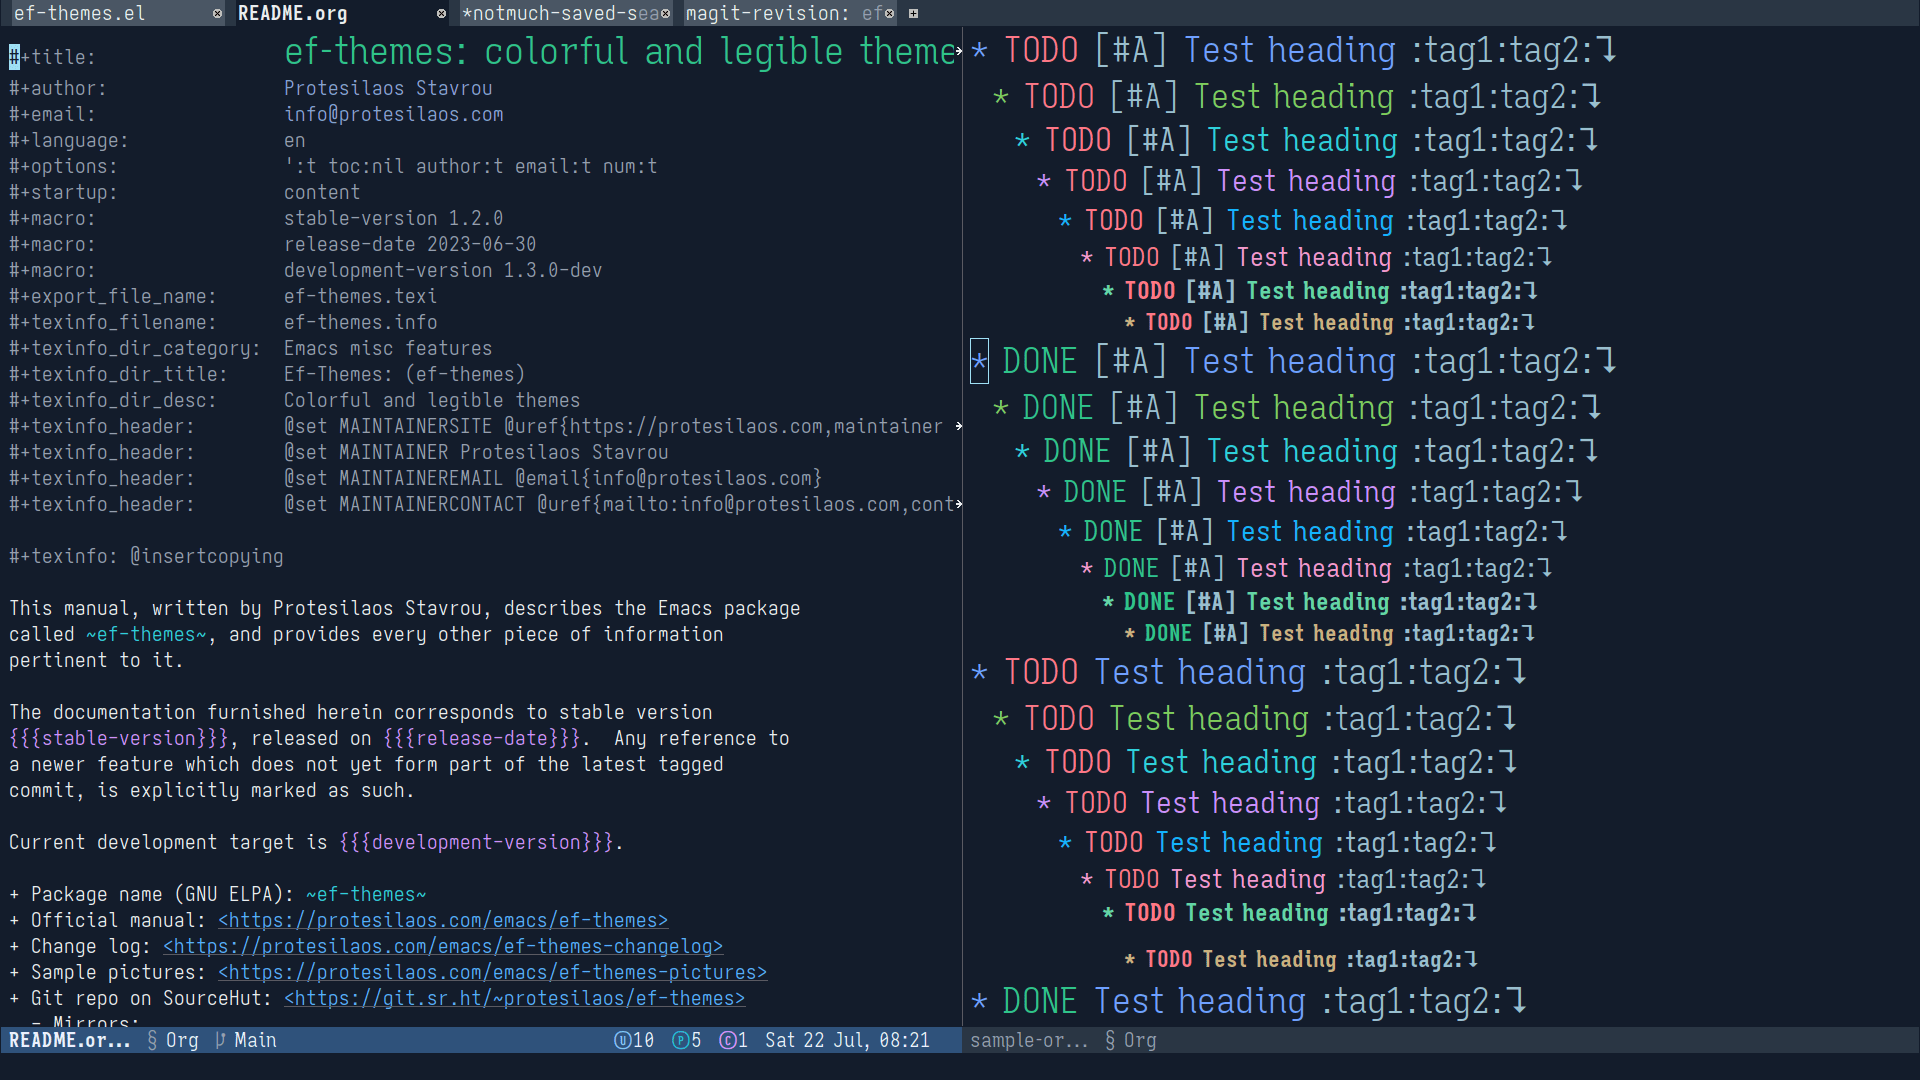This screenshot has height=1080, width=1920.
Task: Expand the second-level TODO [#A] heading fold arrow
Action: tap(1593, 97)
